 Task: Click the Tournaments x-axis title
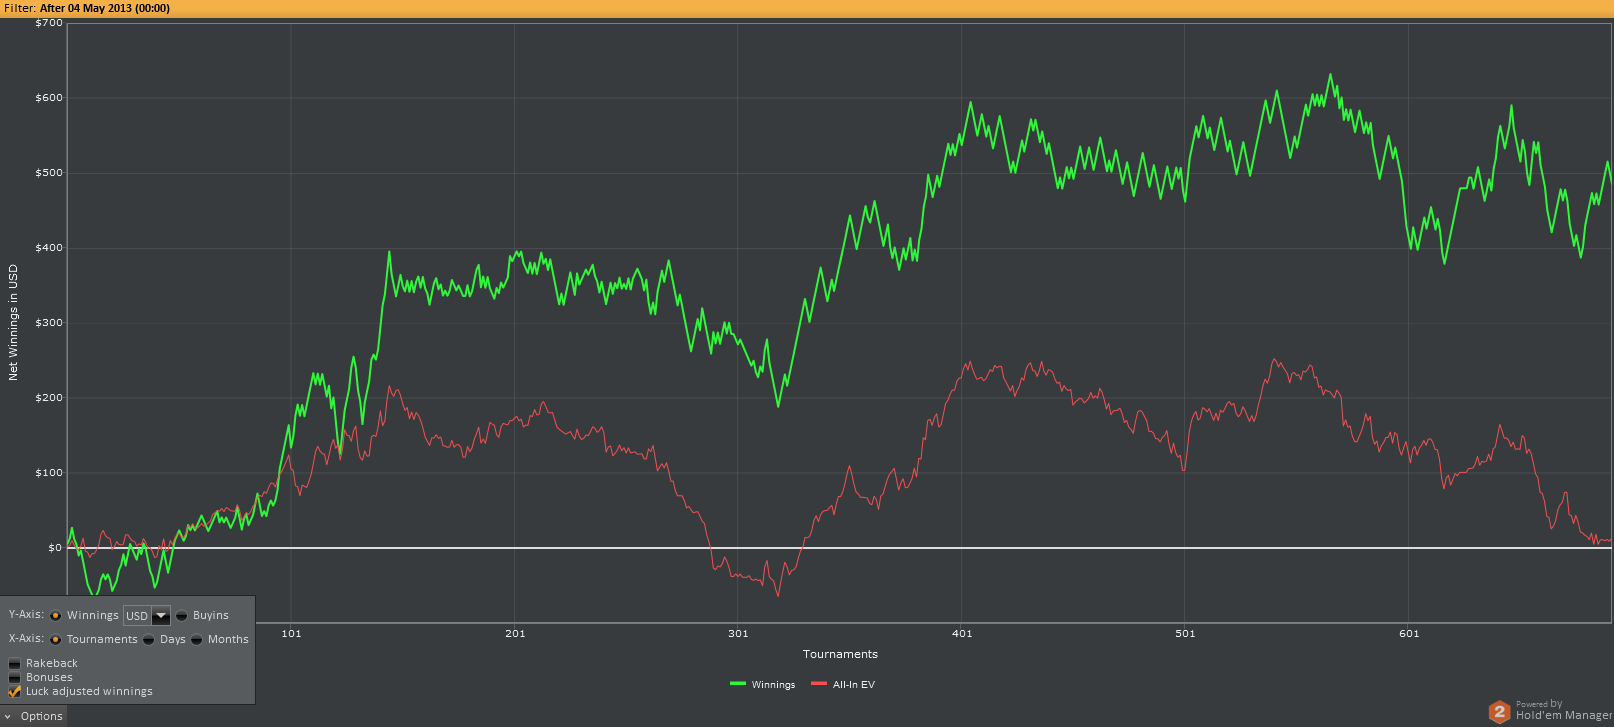click(840, 654)
